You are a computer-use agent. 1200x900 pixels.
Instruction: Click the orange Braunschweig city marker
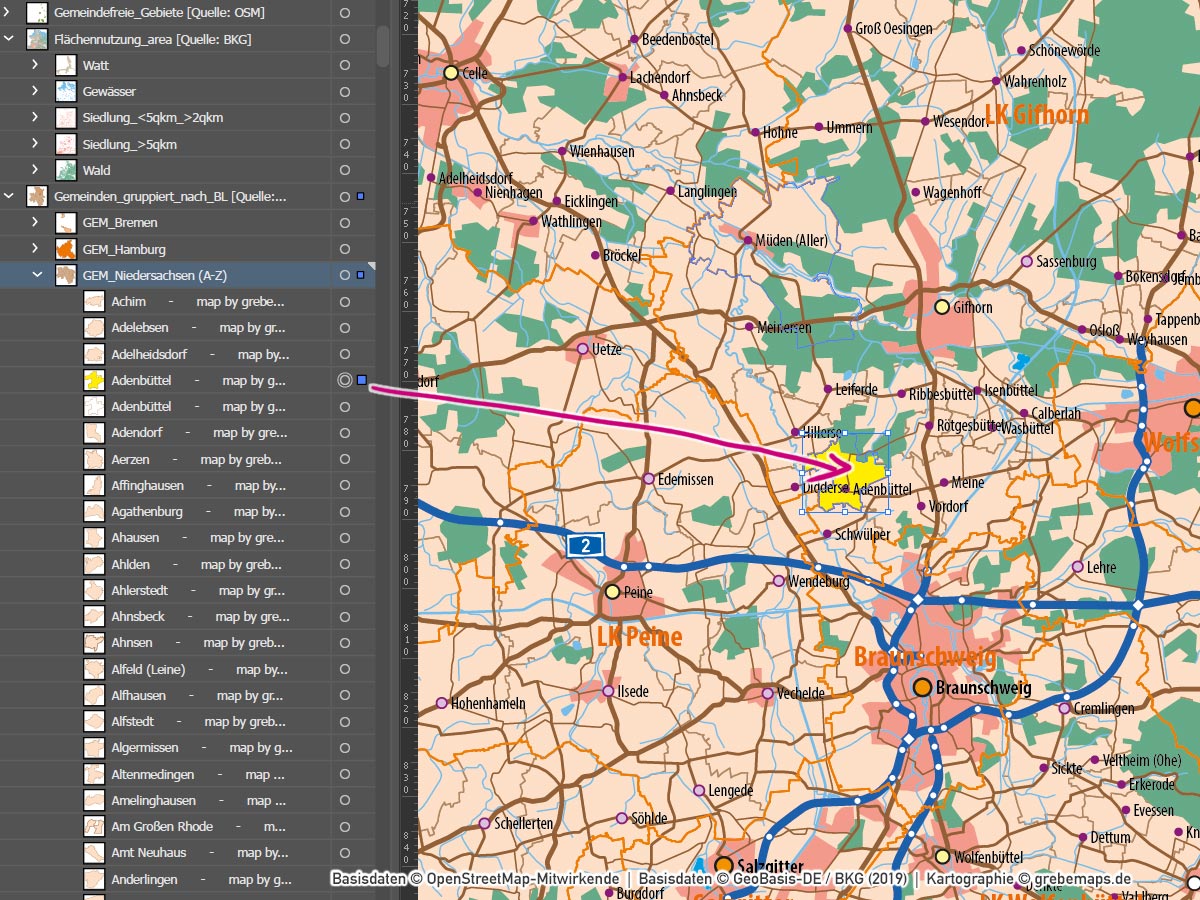tap(922, 687)
